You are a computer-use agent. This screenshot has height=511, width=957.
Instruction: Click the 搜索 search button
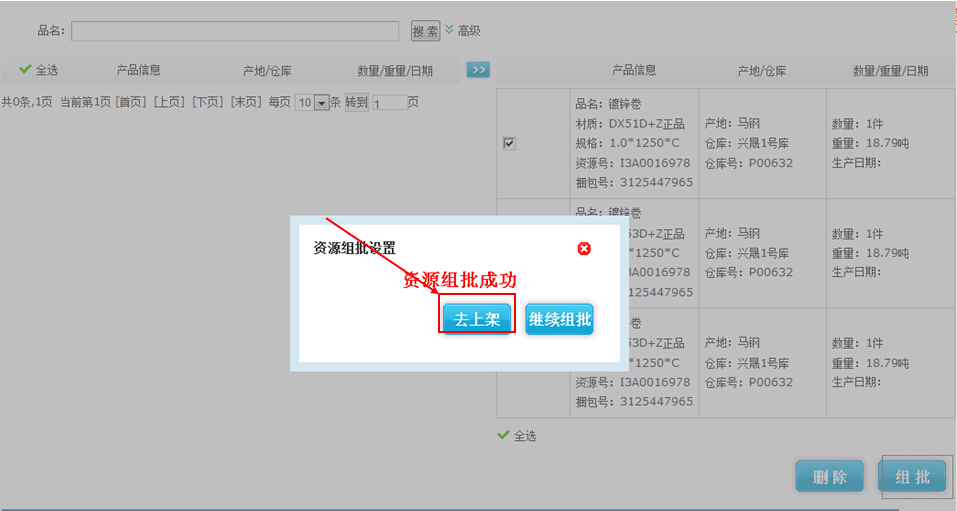425,31
